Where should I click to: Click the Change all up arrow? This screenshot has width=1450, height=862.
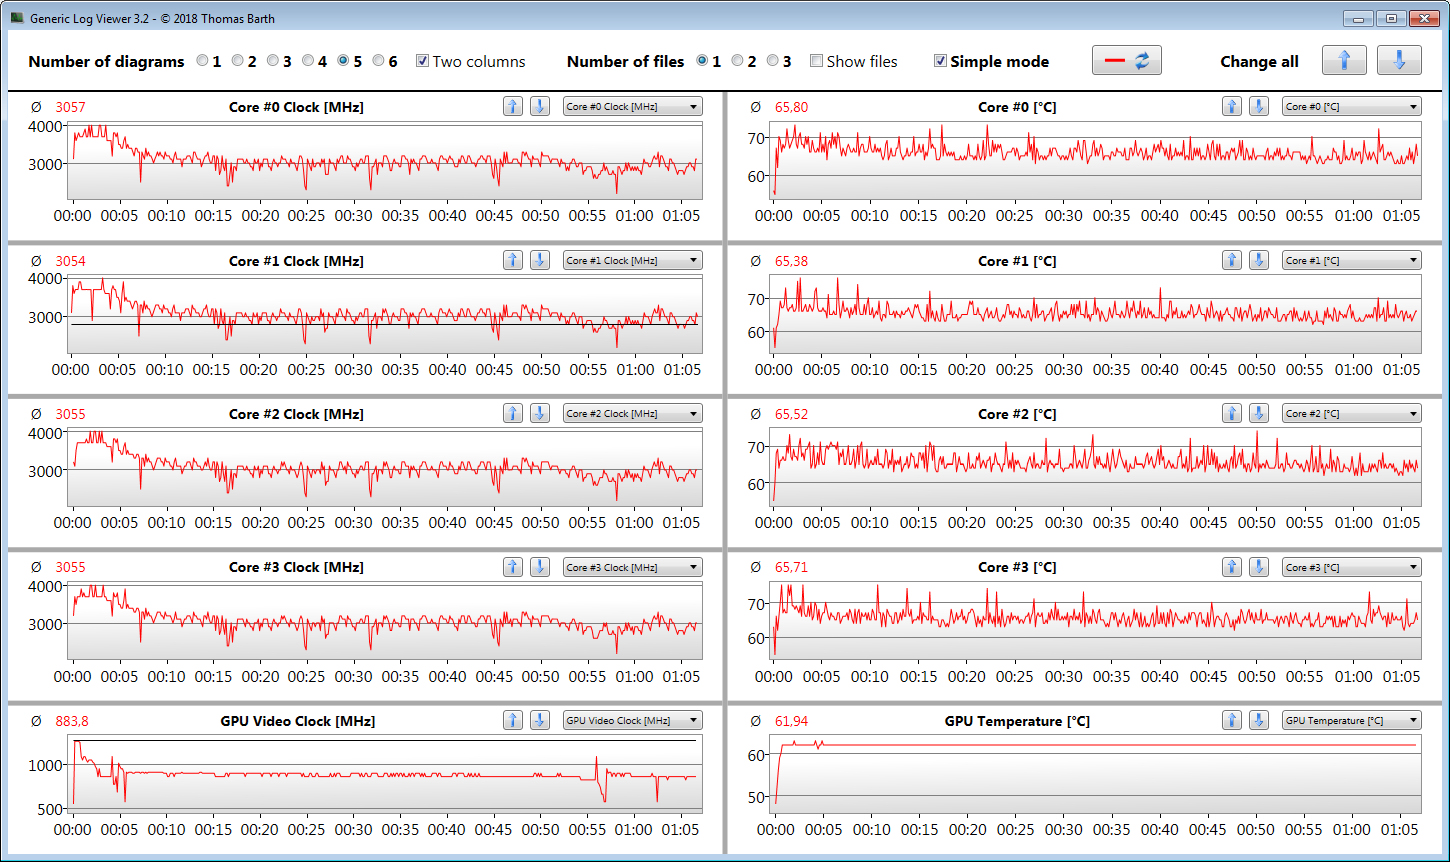coord(1343,61)
